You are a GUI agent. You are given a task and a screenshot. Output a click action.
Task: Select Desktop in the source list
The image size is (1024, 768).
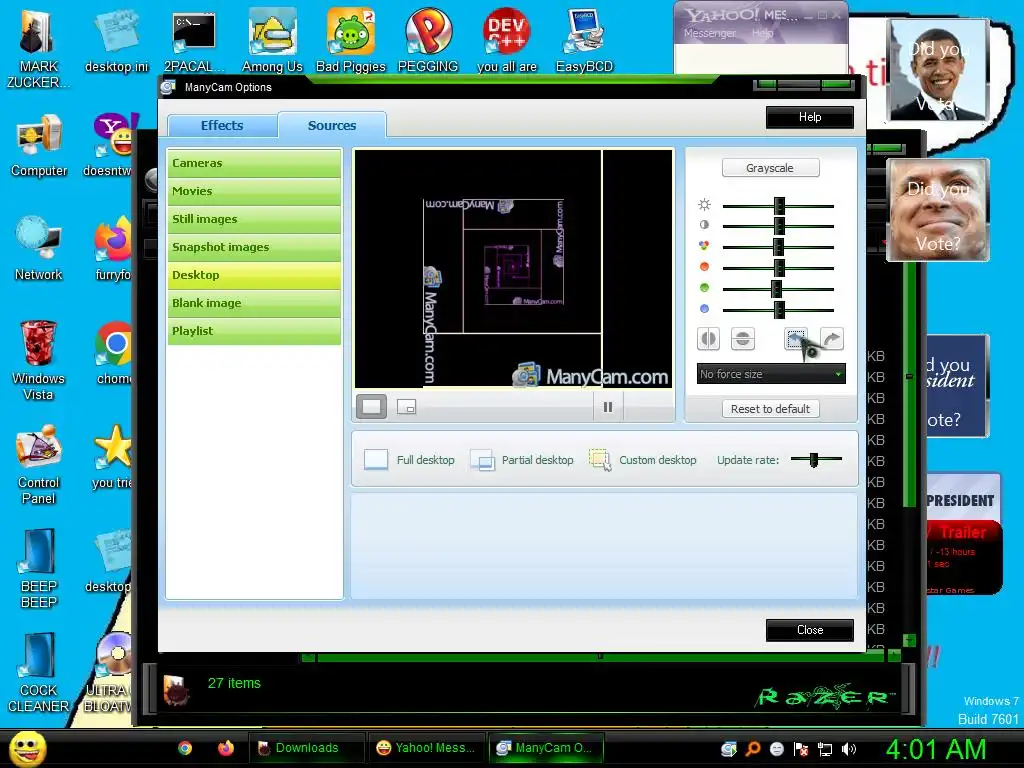point(254,276)
